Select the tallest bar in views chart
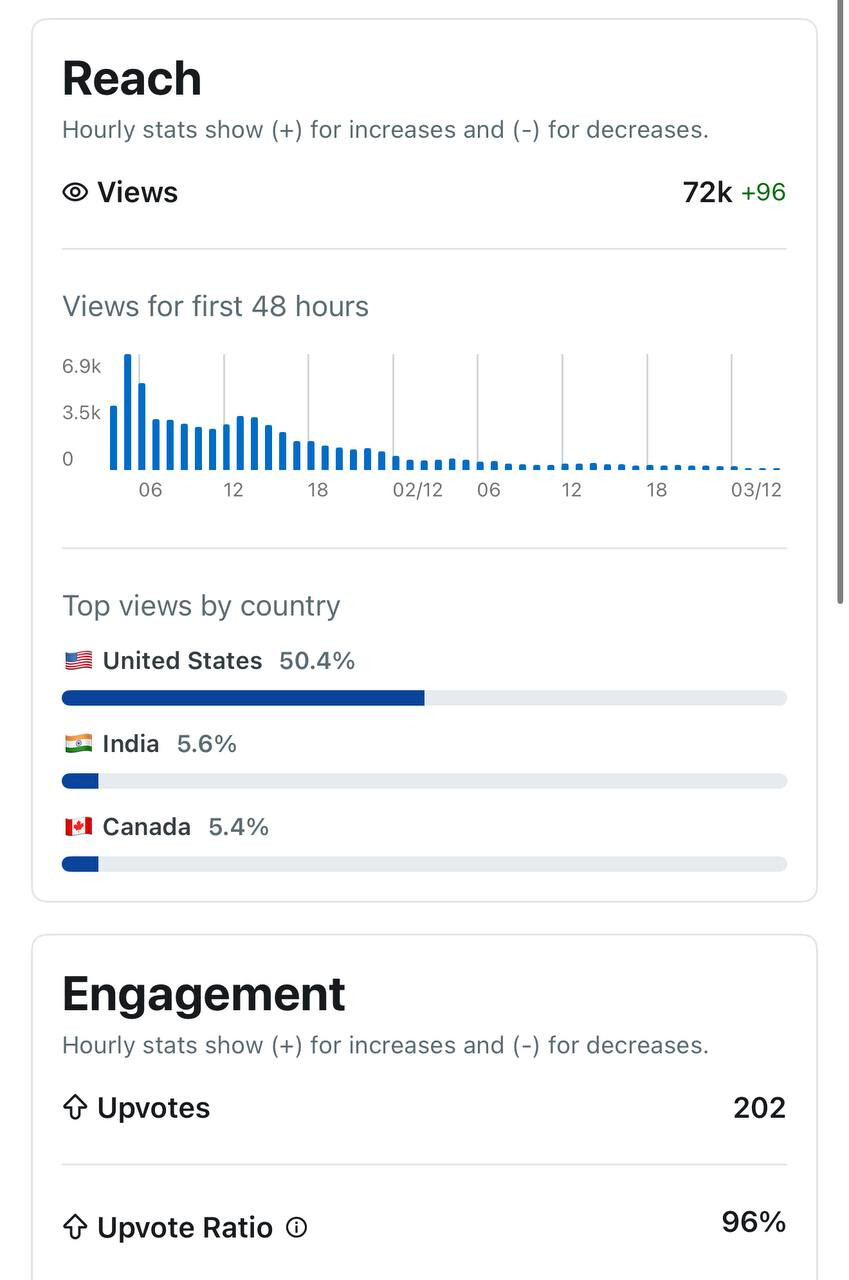The image size is (849, 1280). [x=128, y=412]
